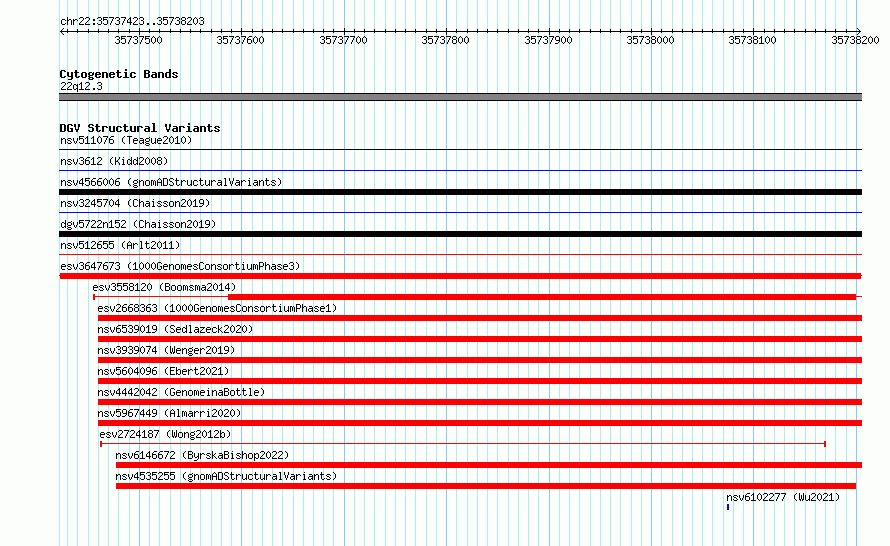Viewport: 890px width, 546px height.
Task: Open dgv5722n152 (Chaisson2019) label
Action: coord(138,224)
